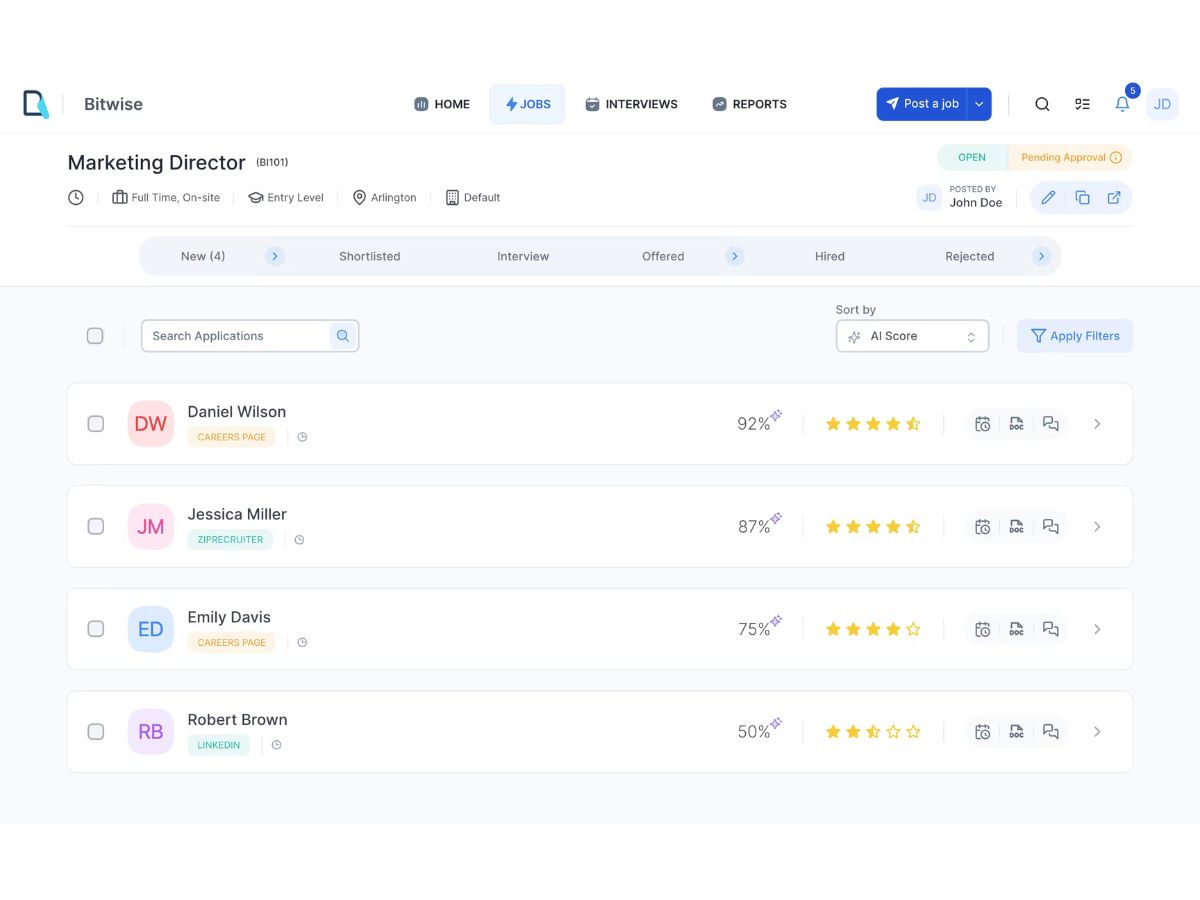
Task: Open document icon for Daniel Wilson
Action: 1017,424
